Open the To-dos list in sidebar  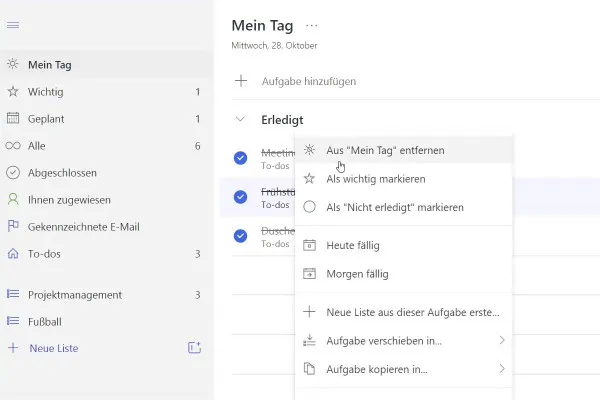pos(106,254)
